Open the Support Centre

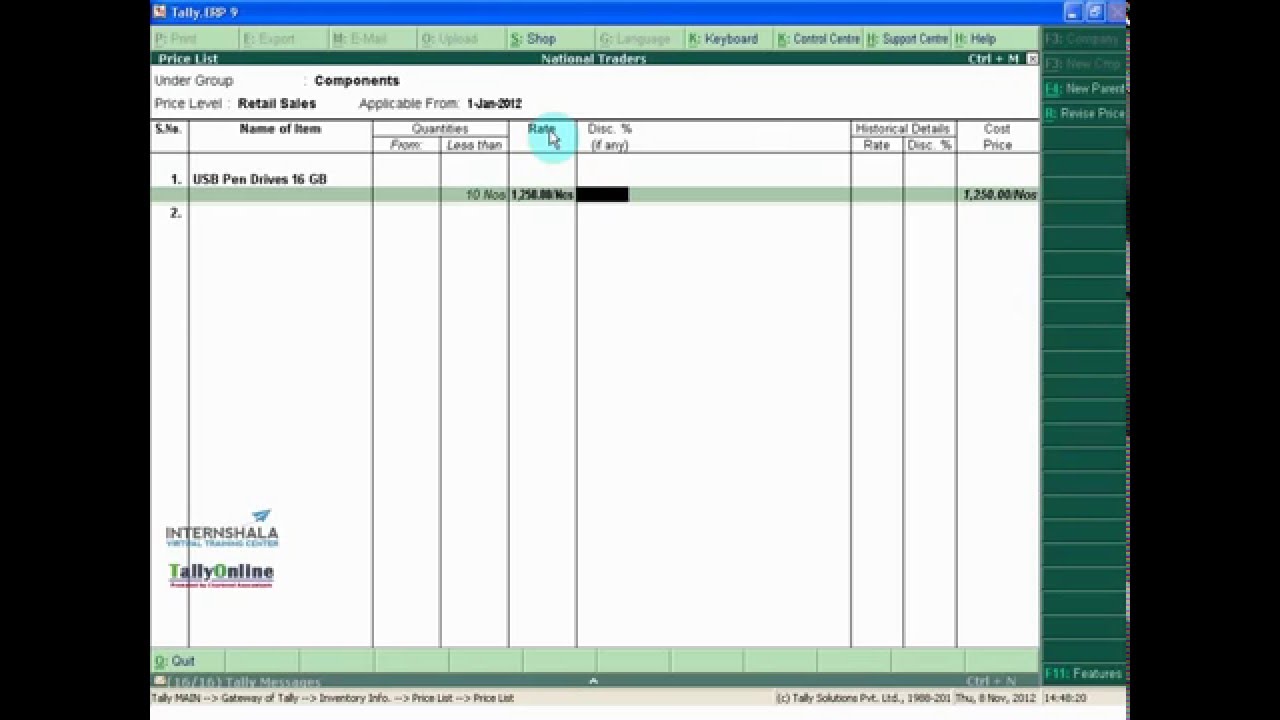point(907,39)
